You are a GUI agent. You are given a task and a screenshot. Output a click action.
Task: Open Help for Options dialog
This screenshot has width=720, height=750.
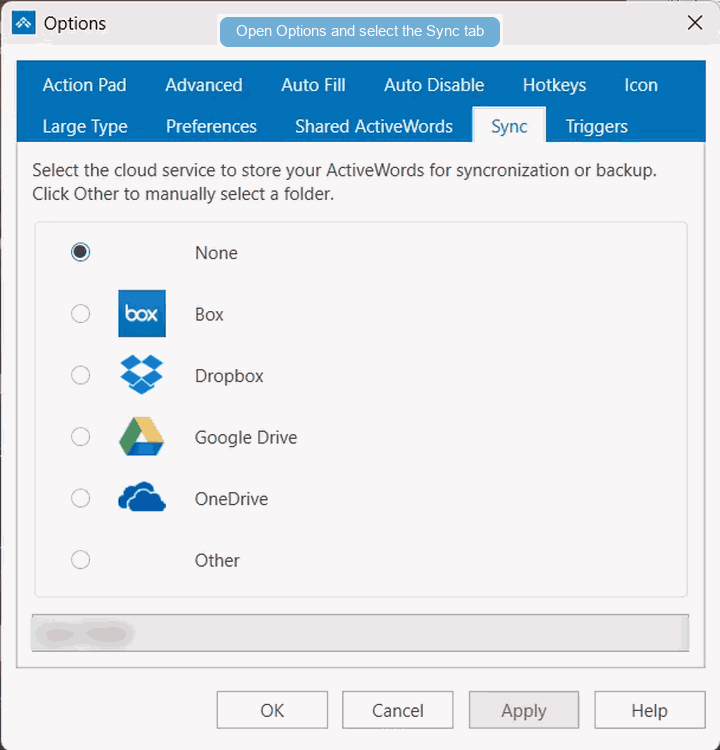point(650,710)
